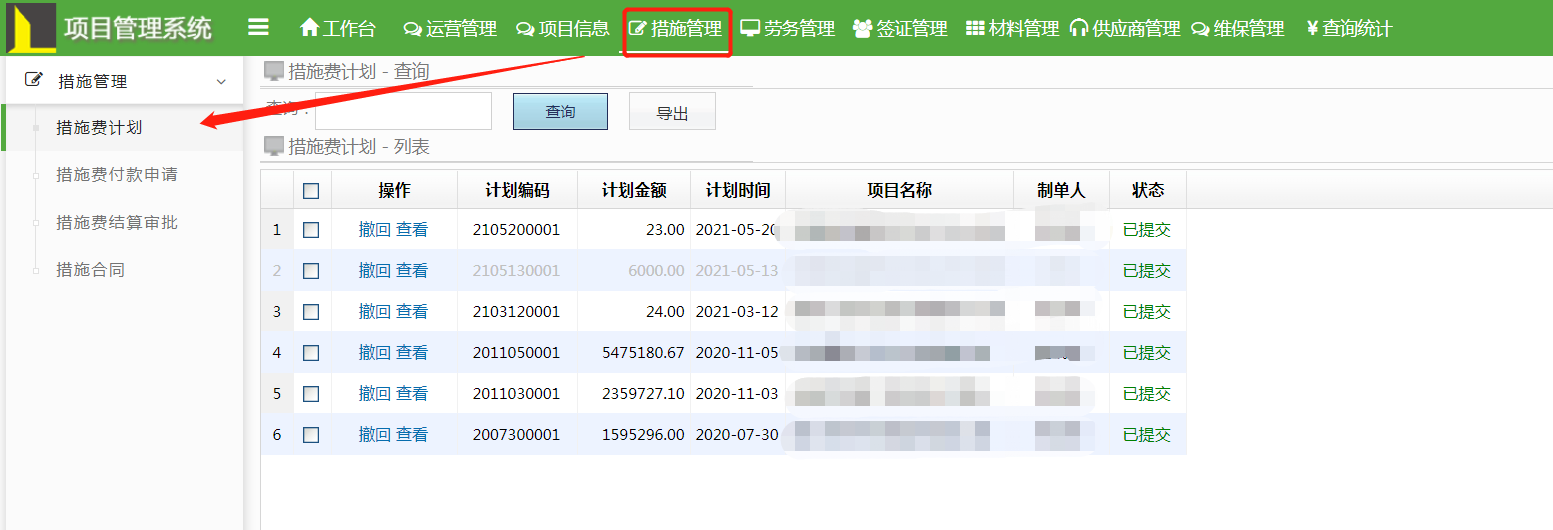This screenshot has height=530, width=1553.
Task: Click the hamburger menu toggle icon
Action: click(258, 28)
